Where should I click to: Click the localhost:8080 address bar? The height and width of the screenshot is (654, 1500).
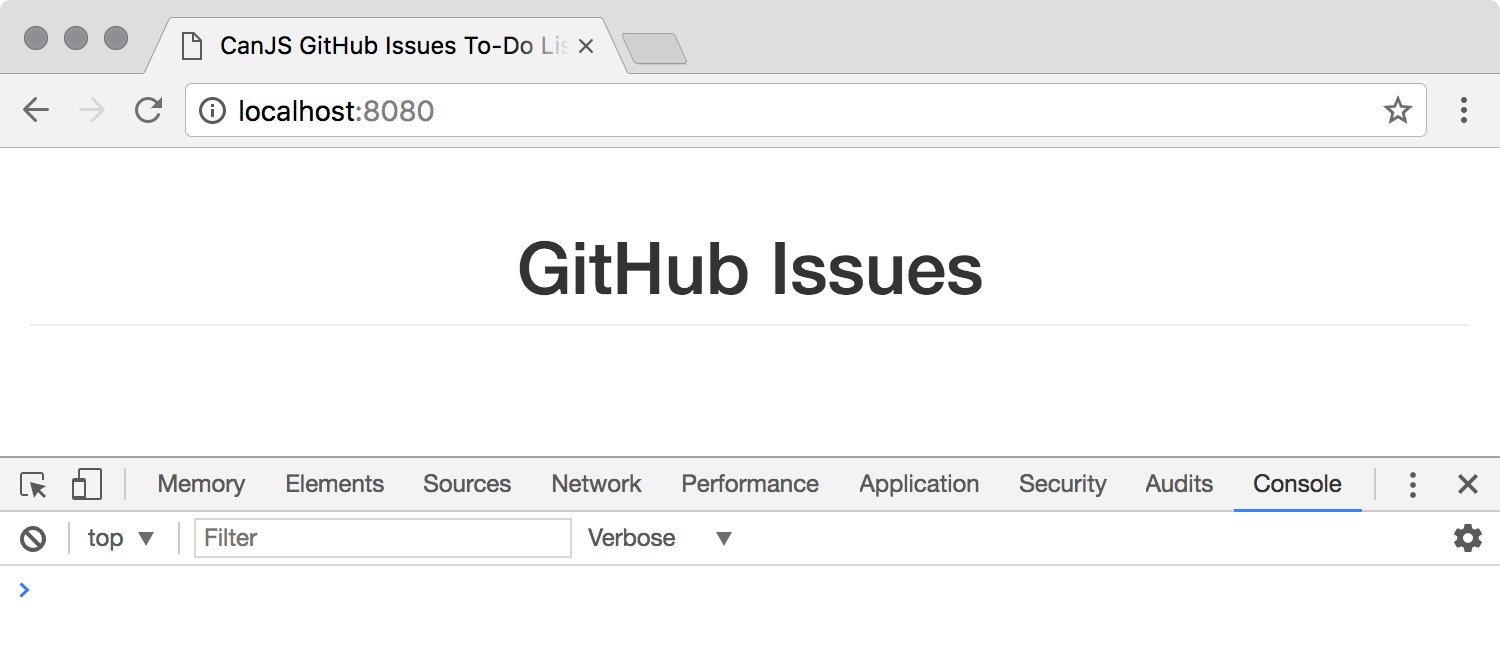click(805, 110)
